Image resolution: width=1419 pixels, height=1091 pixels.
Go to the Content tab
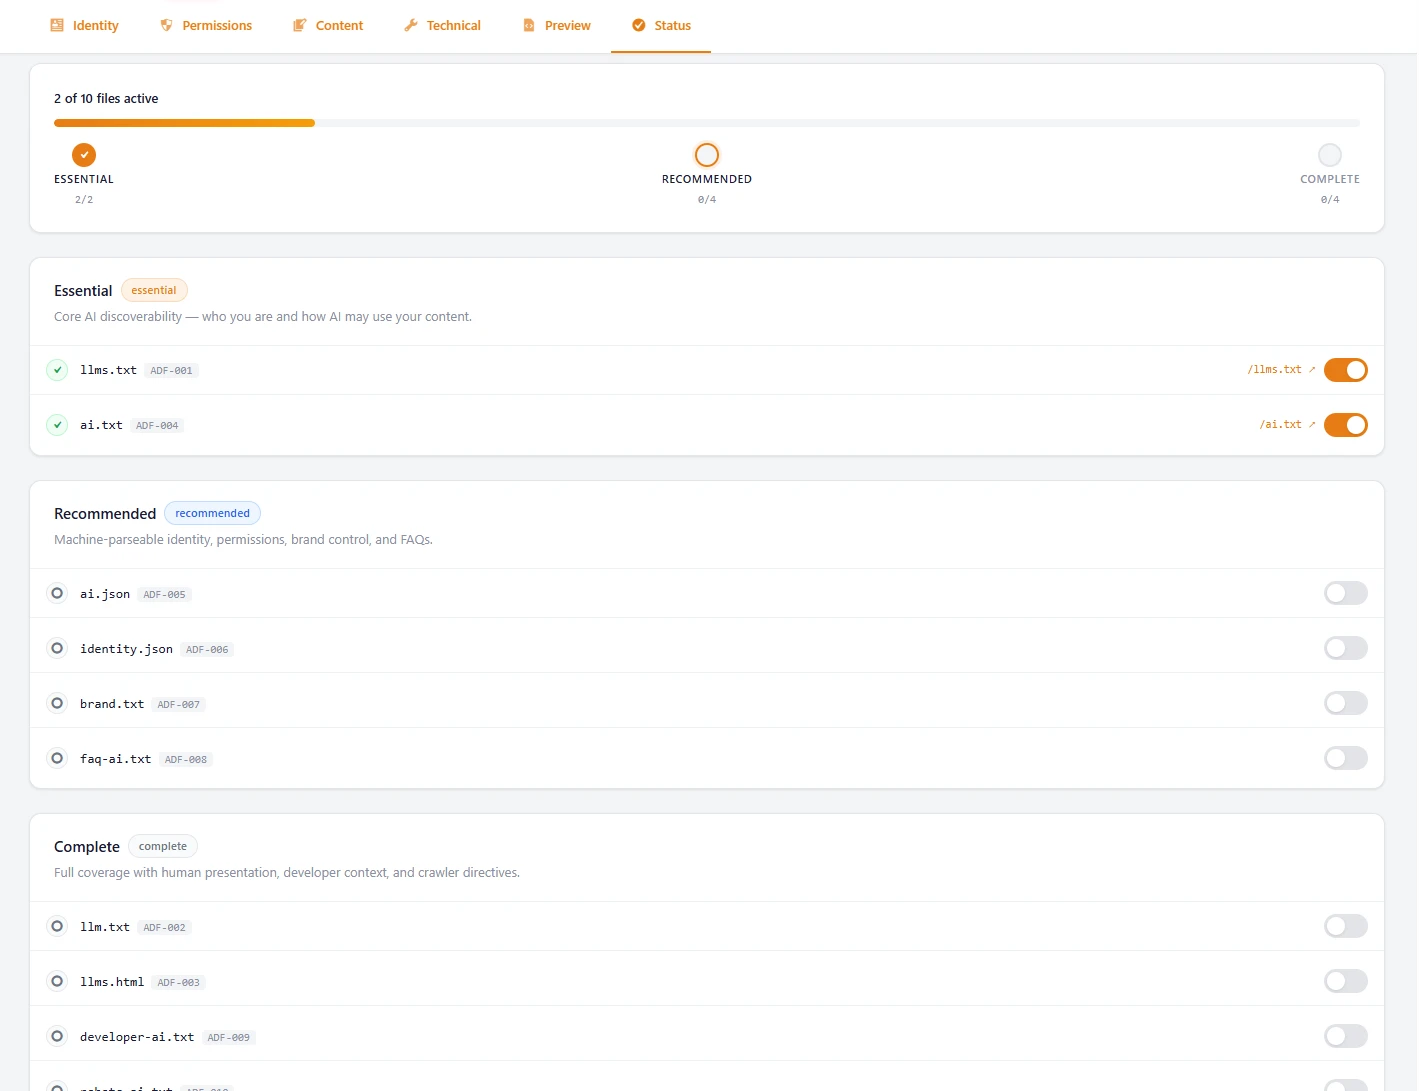click(328, 25)
